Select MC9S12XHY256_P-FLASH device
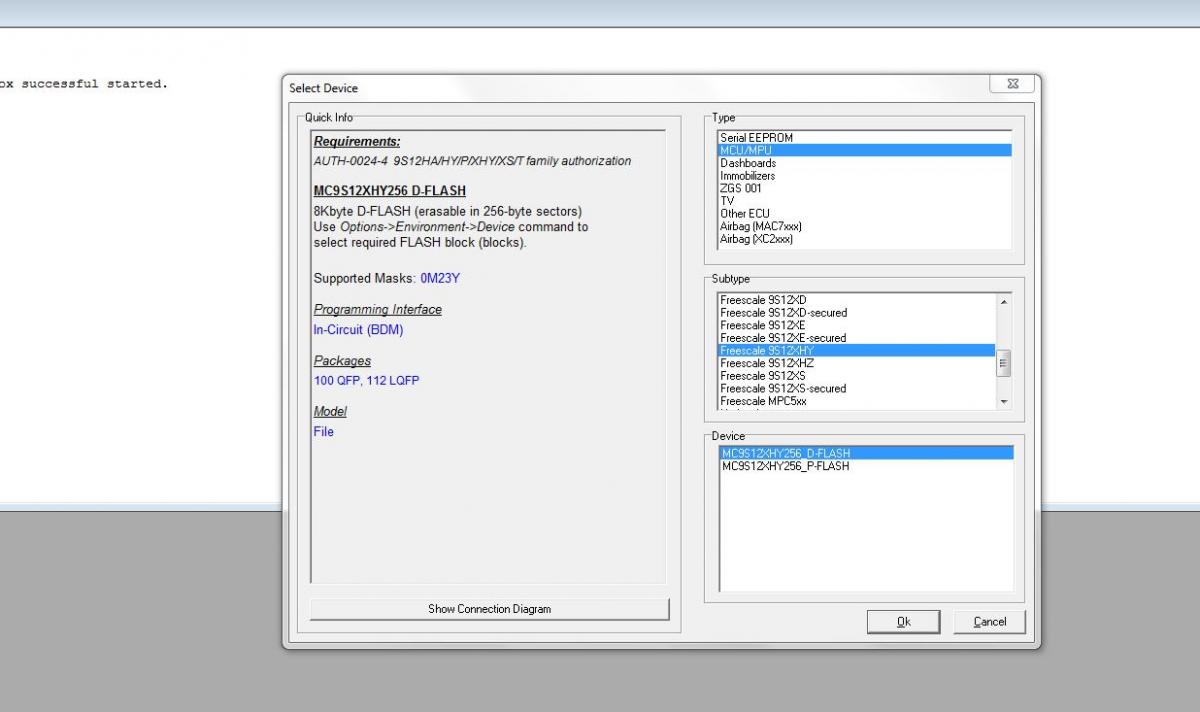1200x712 pixels. pyautogui.click(x=866, y=466)
